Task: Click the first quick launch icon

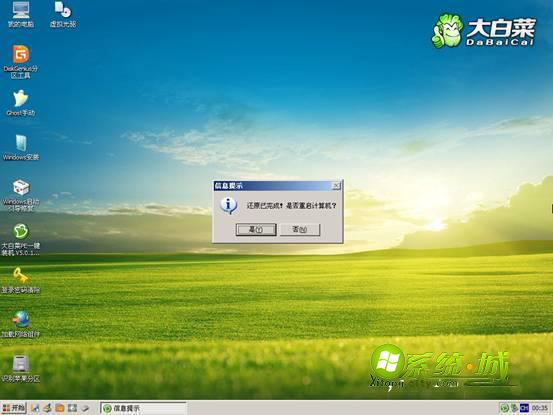Action: coord(35,408)
